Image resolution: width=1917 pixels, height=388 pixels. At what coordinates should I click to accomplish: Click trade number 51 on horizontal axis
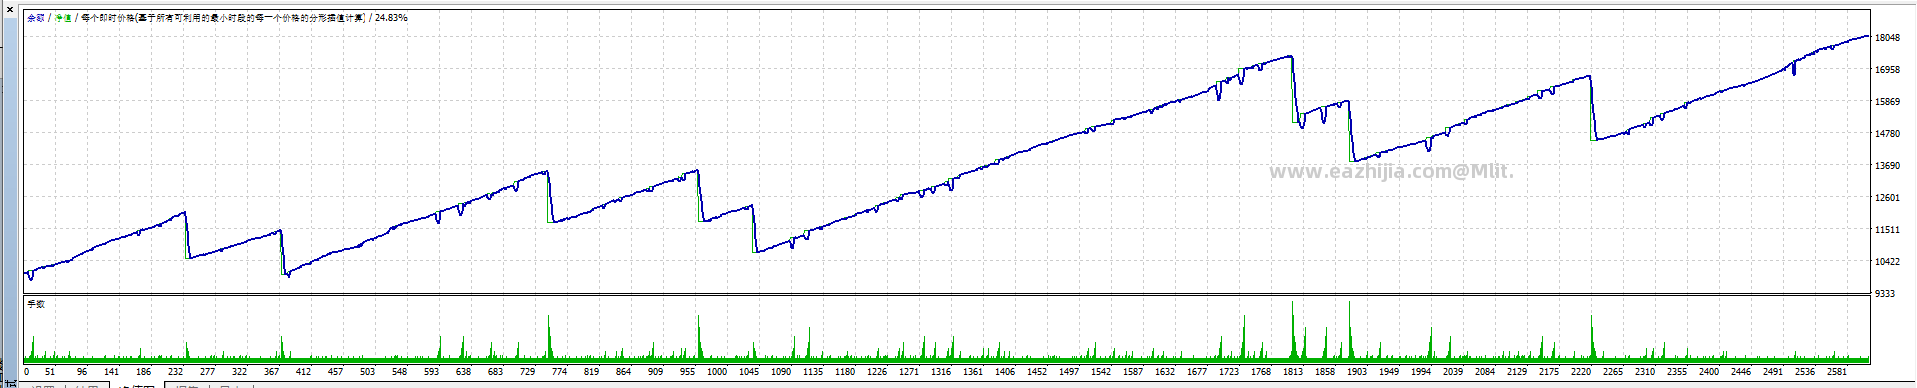pyautogui.click(x=50, y=372)
